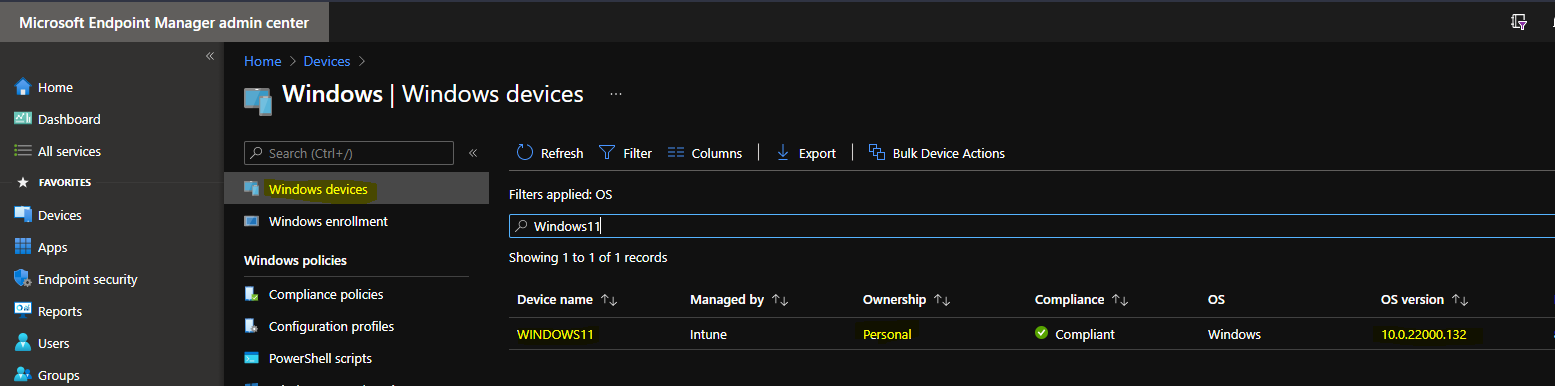
Task: Sort by Compliance column arrows
Action: click(1119, 300)
